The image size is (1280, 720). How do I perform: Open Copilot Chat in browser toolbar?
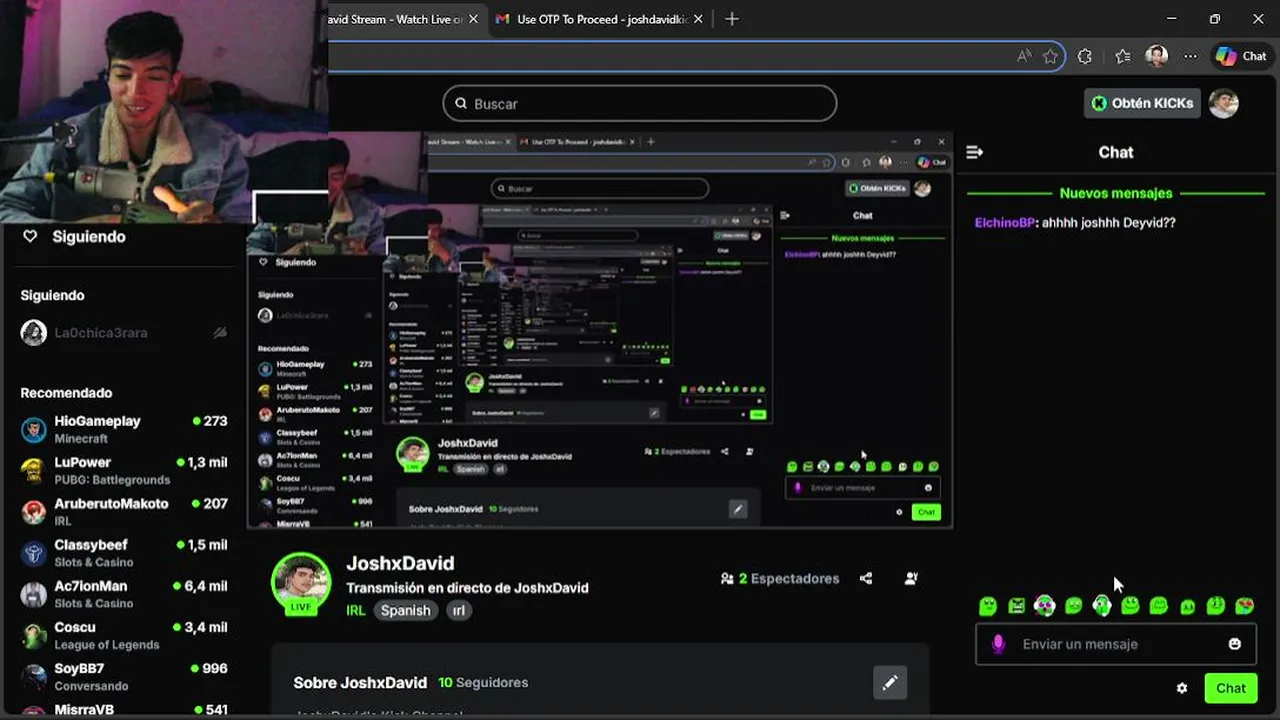coord(1241,57)
